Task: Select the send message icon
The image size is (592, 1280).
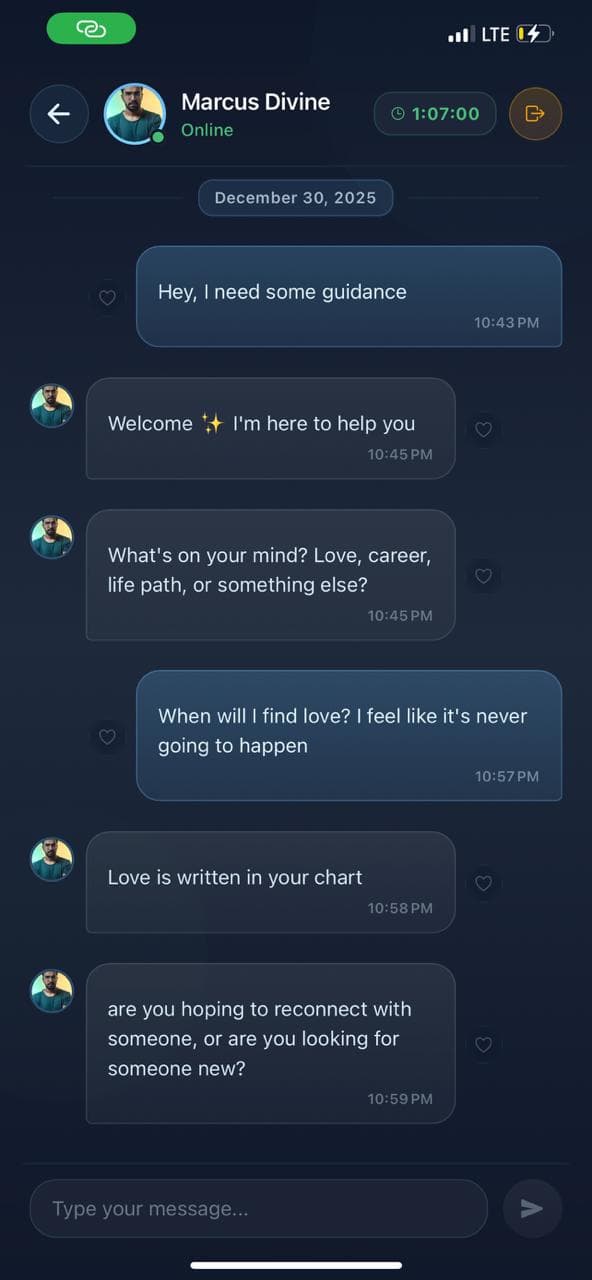Action: click(532, 1208)
